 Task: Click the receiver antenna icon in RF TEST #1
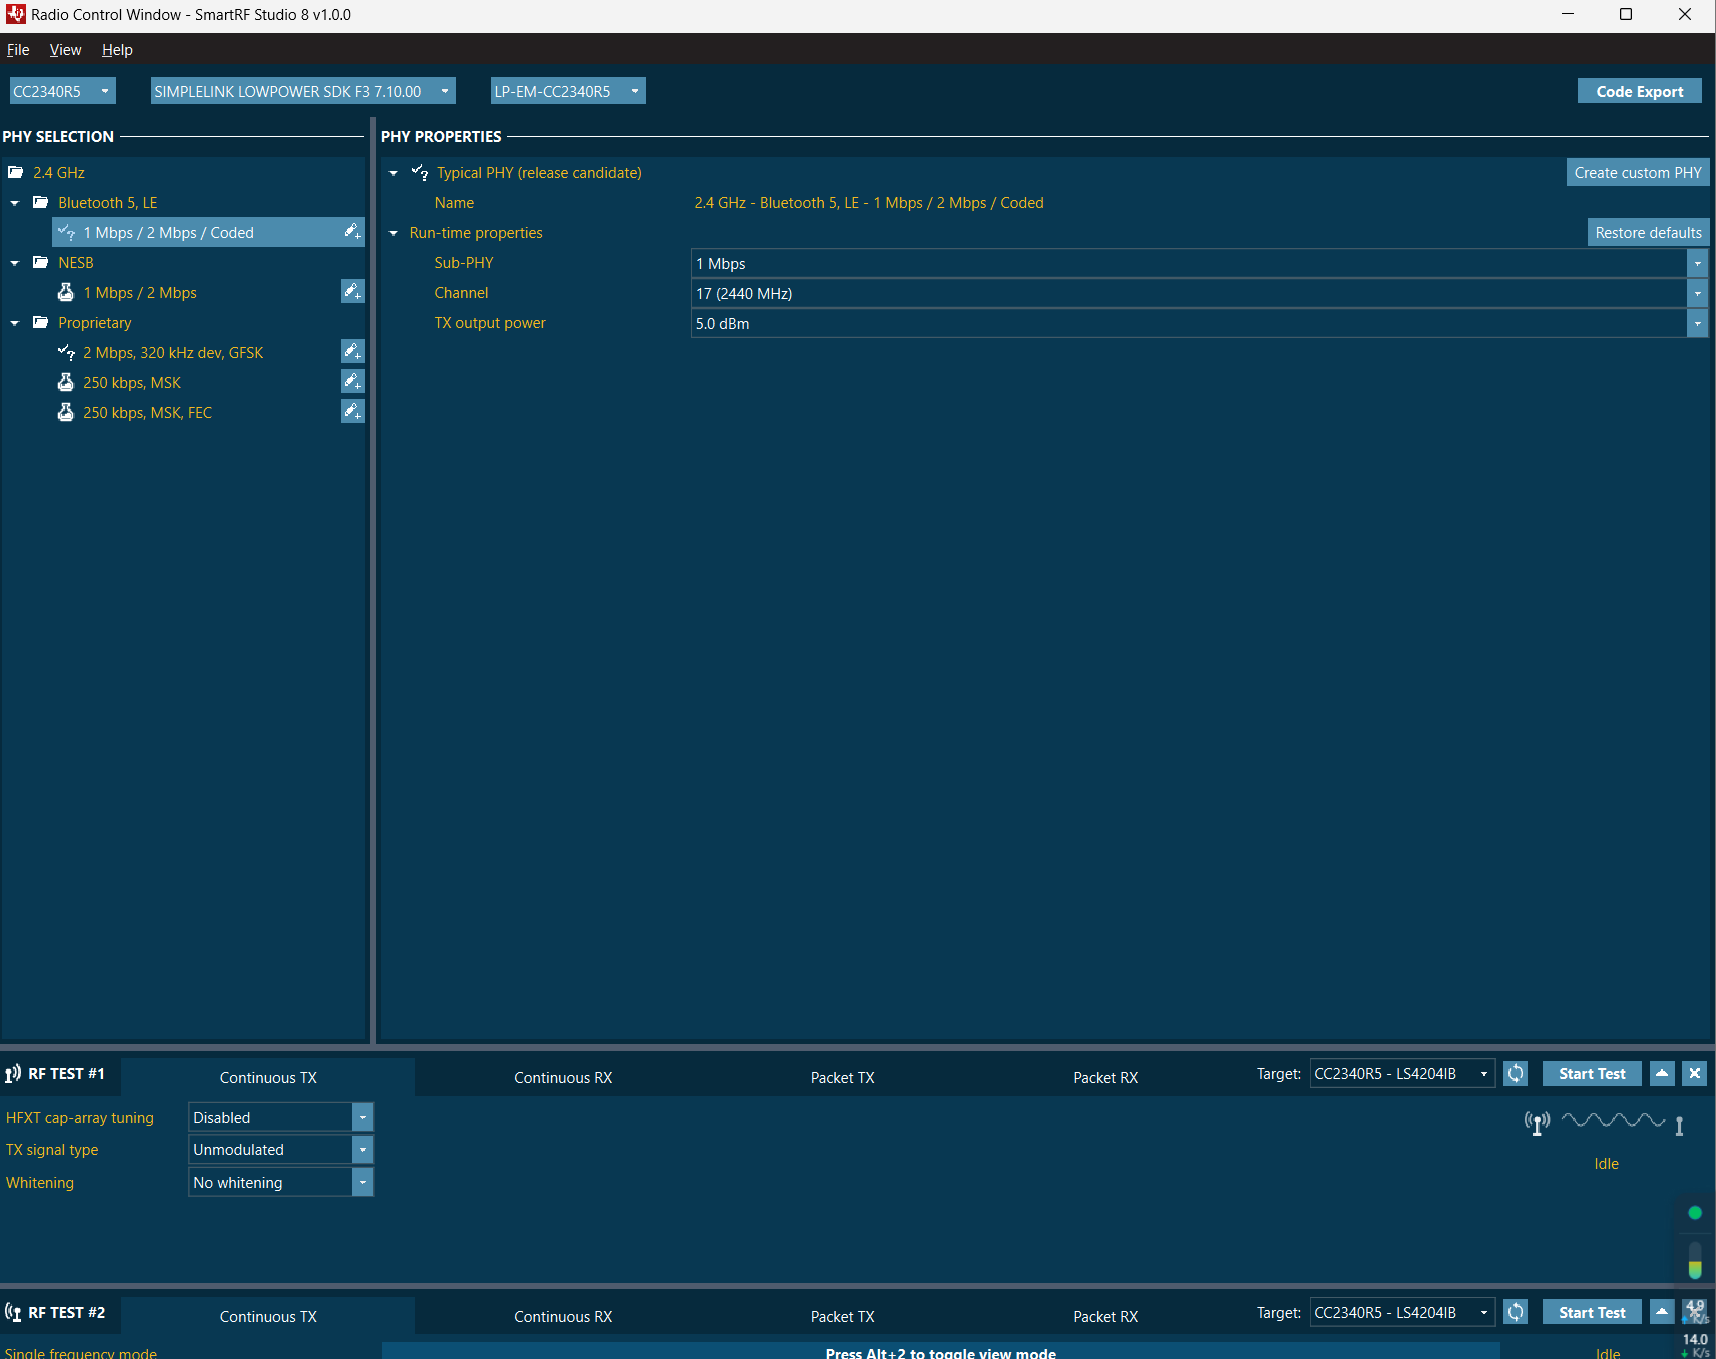point(1679,1126)
